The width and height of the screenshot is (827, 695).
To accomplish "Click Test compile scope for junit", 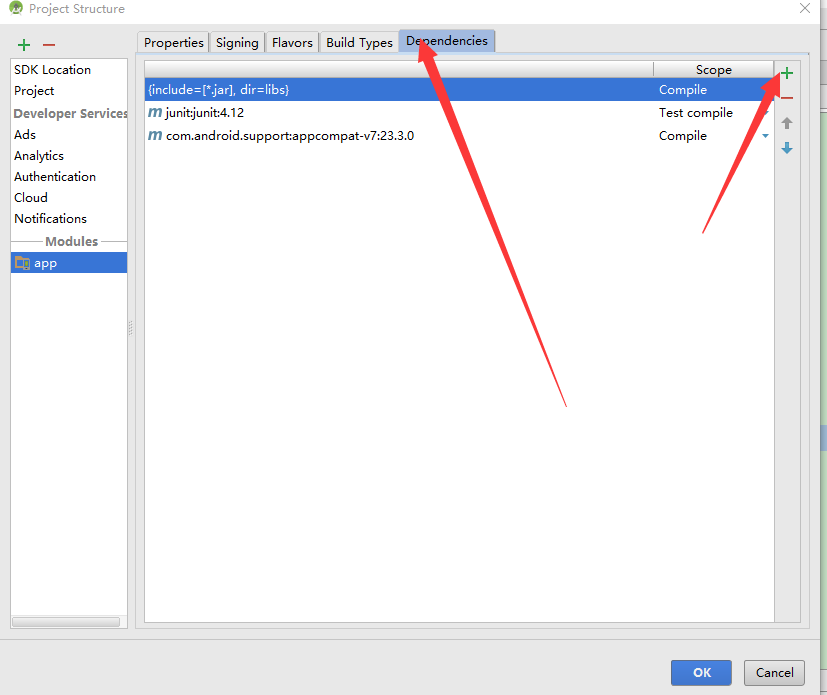I will 696,112.
